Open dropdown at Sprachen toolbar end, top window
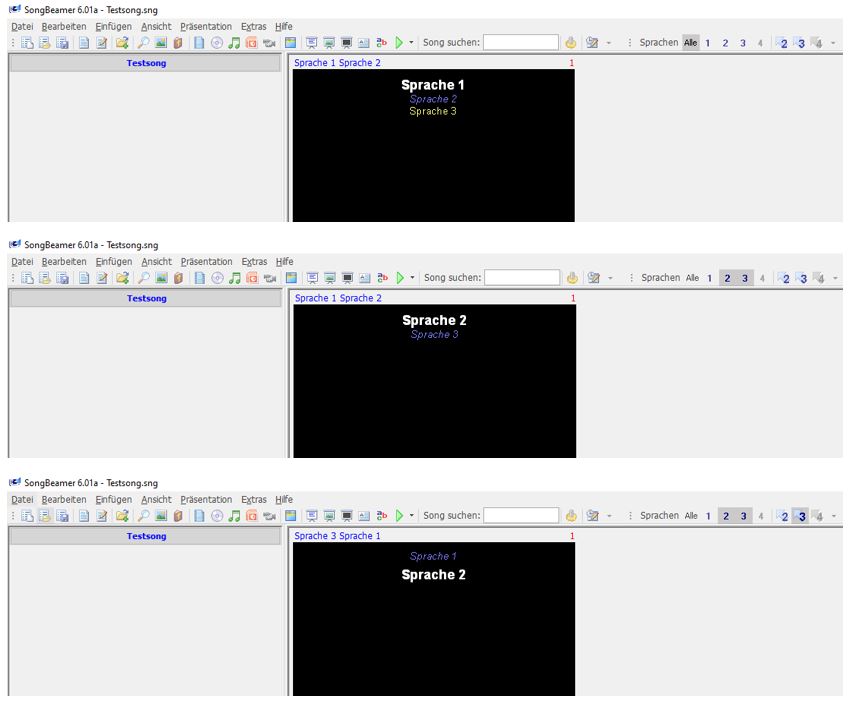This screenshot has width=853, height=703. click(x=833, y=43)
